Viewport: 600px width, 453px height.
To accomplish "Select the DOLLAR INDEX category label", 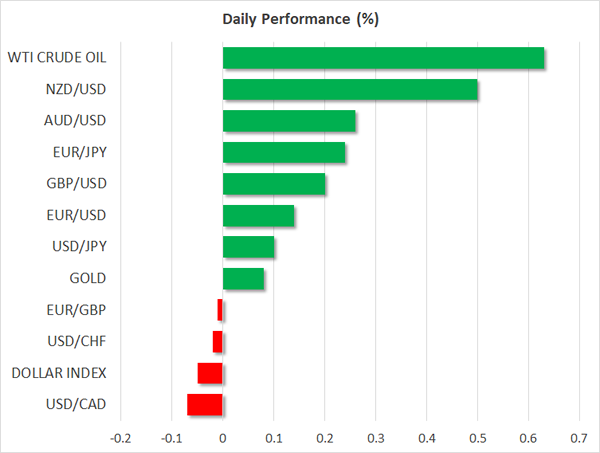I will [59, 373].
